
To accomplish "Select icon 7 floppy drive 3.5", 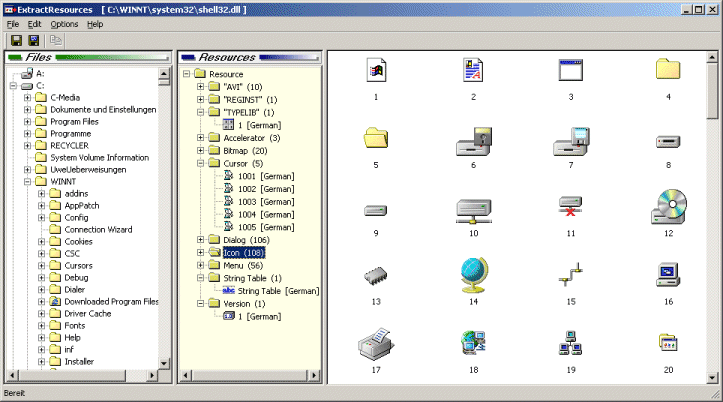I will point(571,142).
